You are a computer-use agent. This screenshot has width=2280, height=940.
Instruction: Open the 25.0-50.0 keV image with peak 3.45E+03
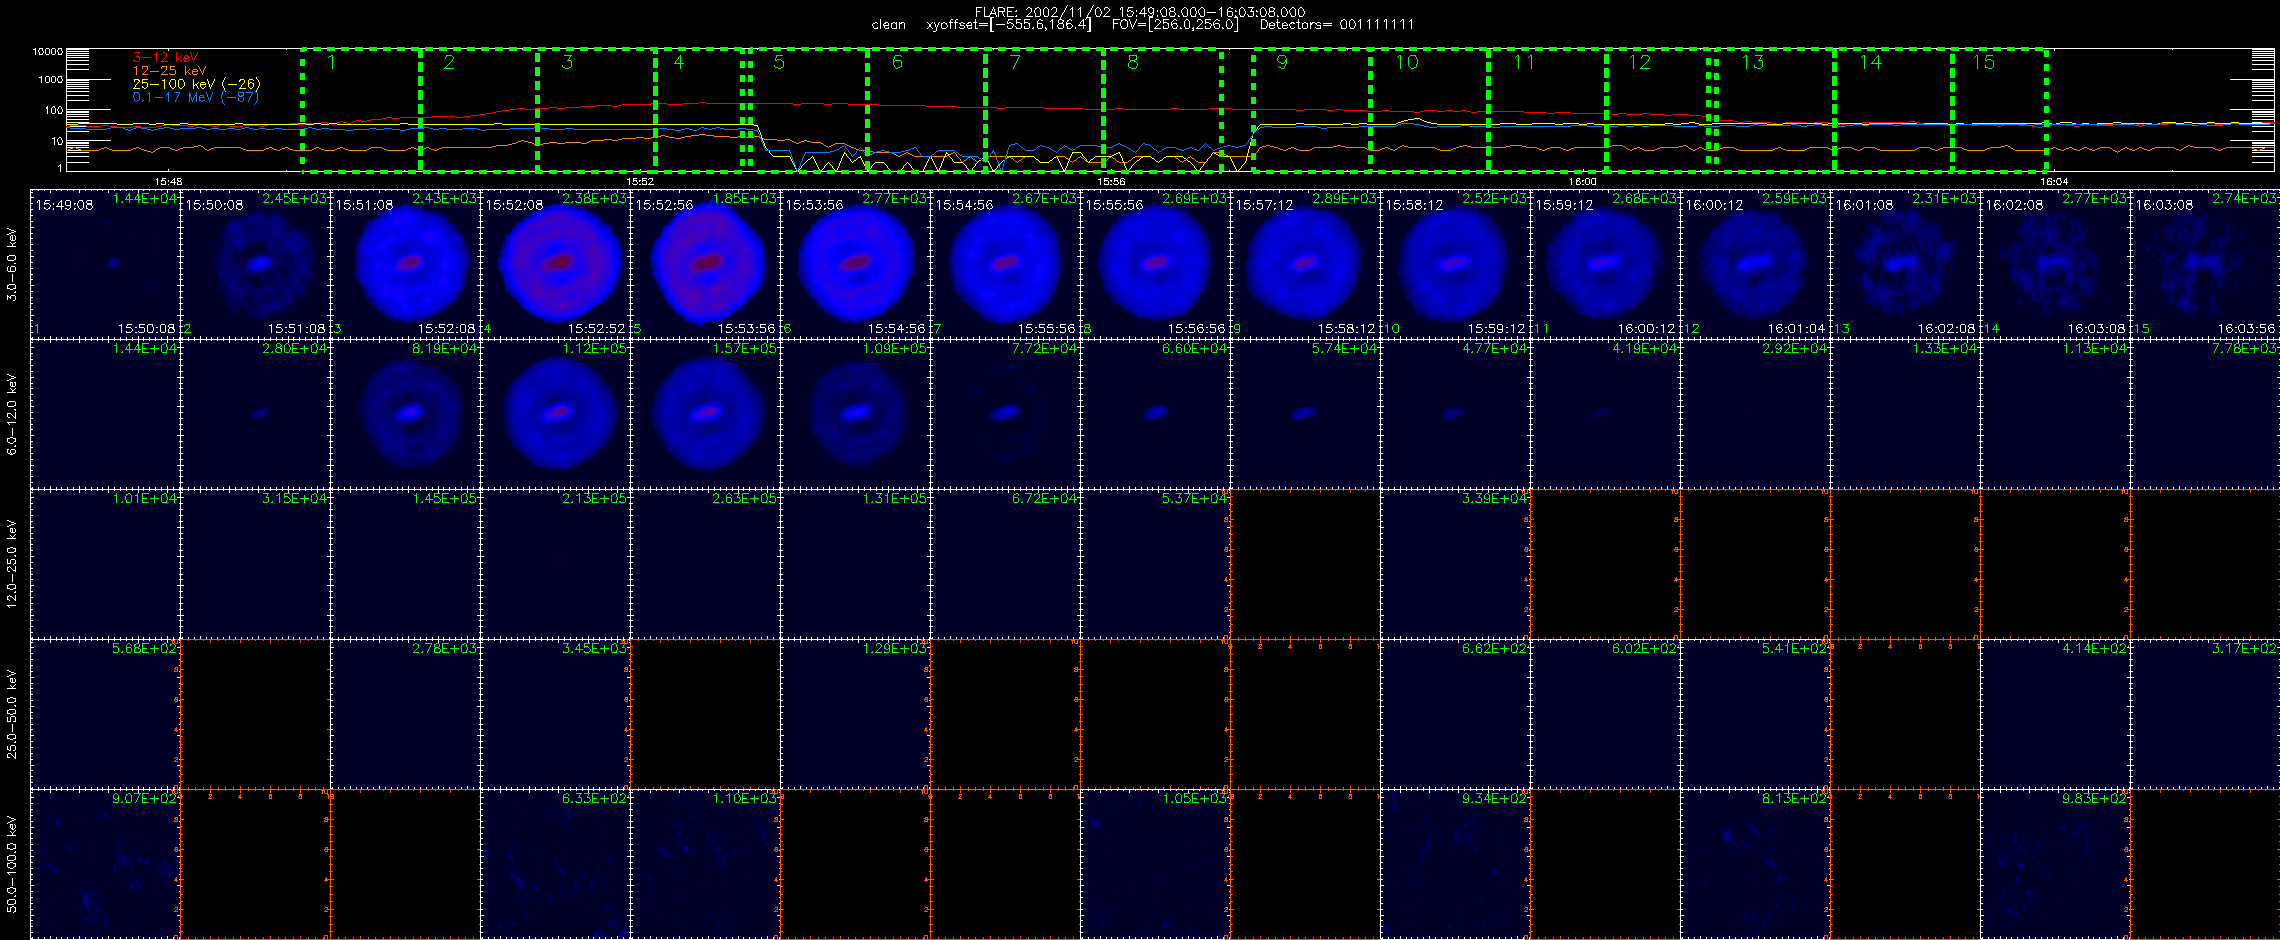point(556,714)
